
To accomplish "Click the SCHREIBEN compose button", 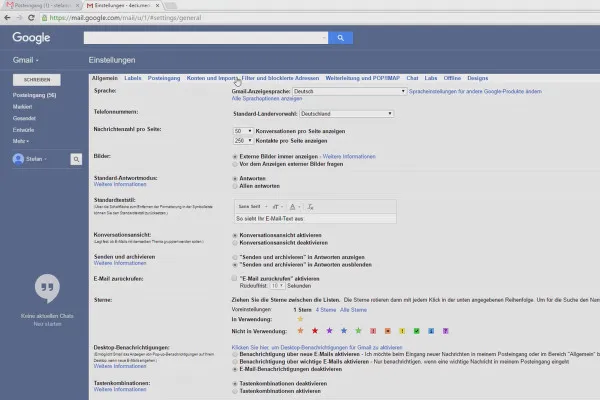I will point(37,80).
